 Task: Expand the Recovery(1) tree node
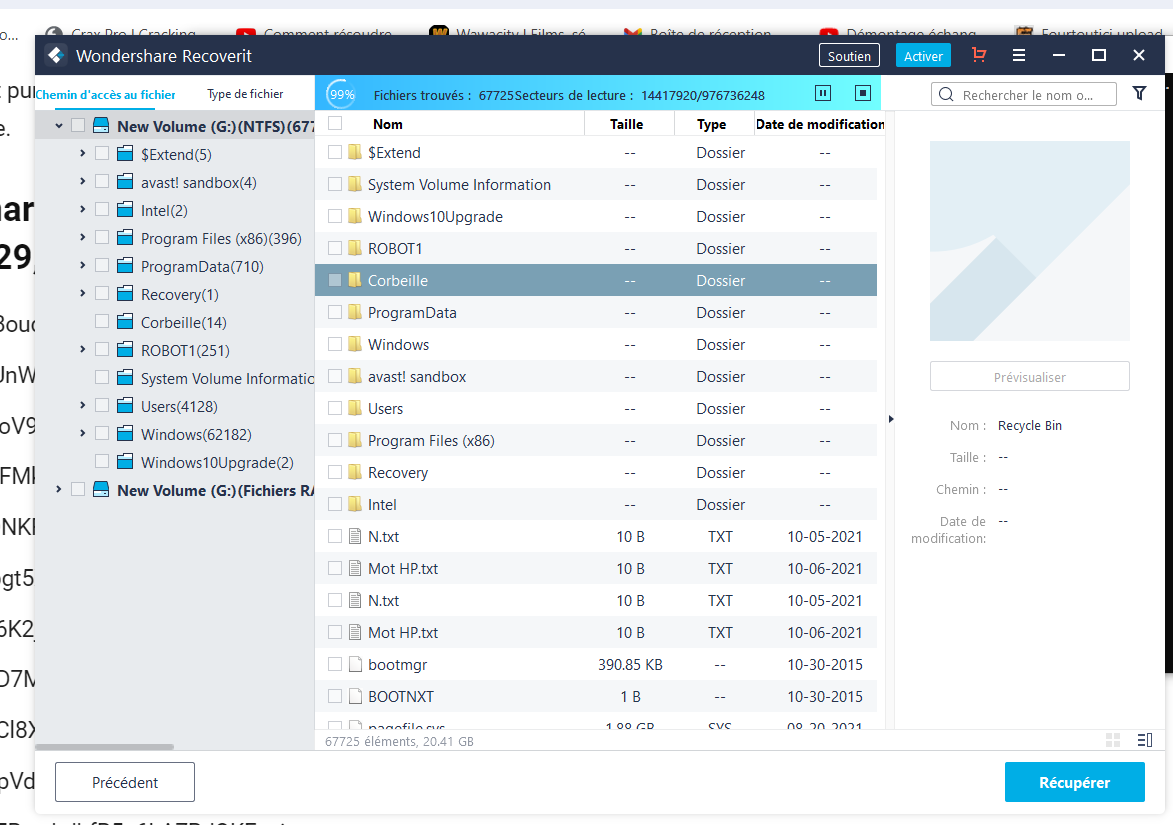point(82,293)
